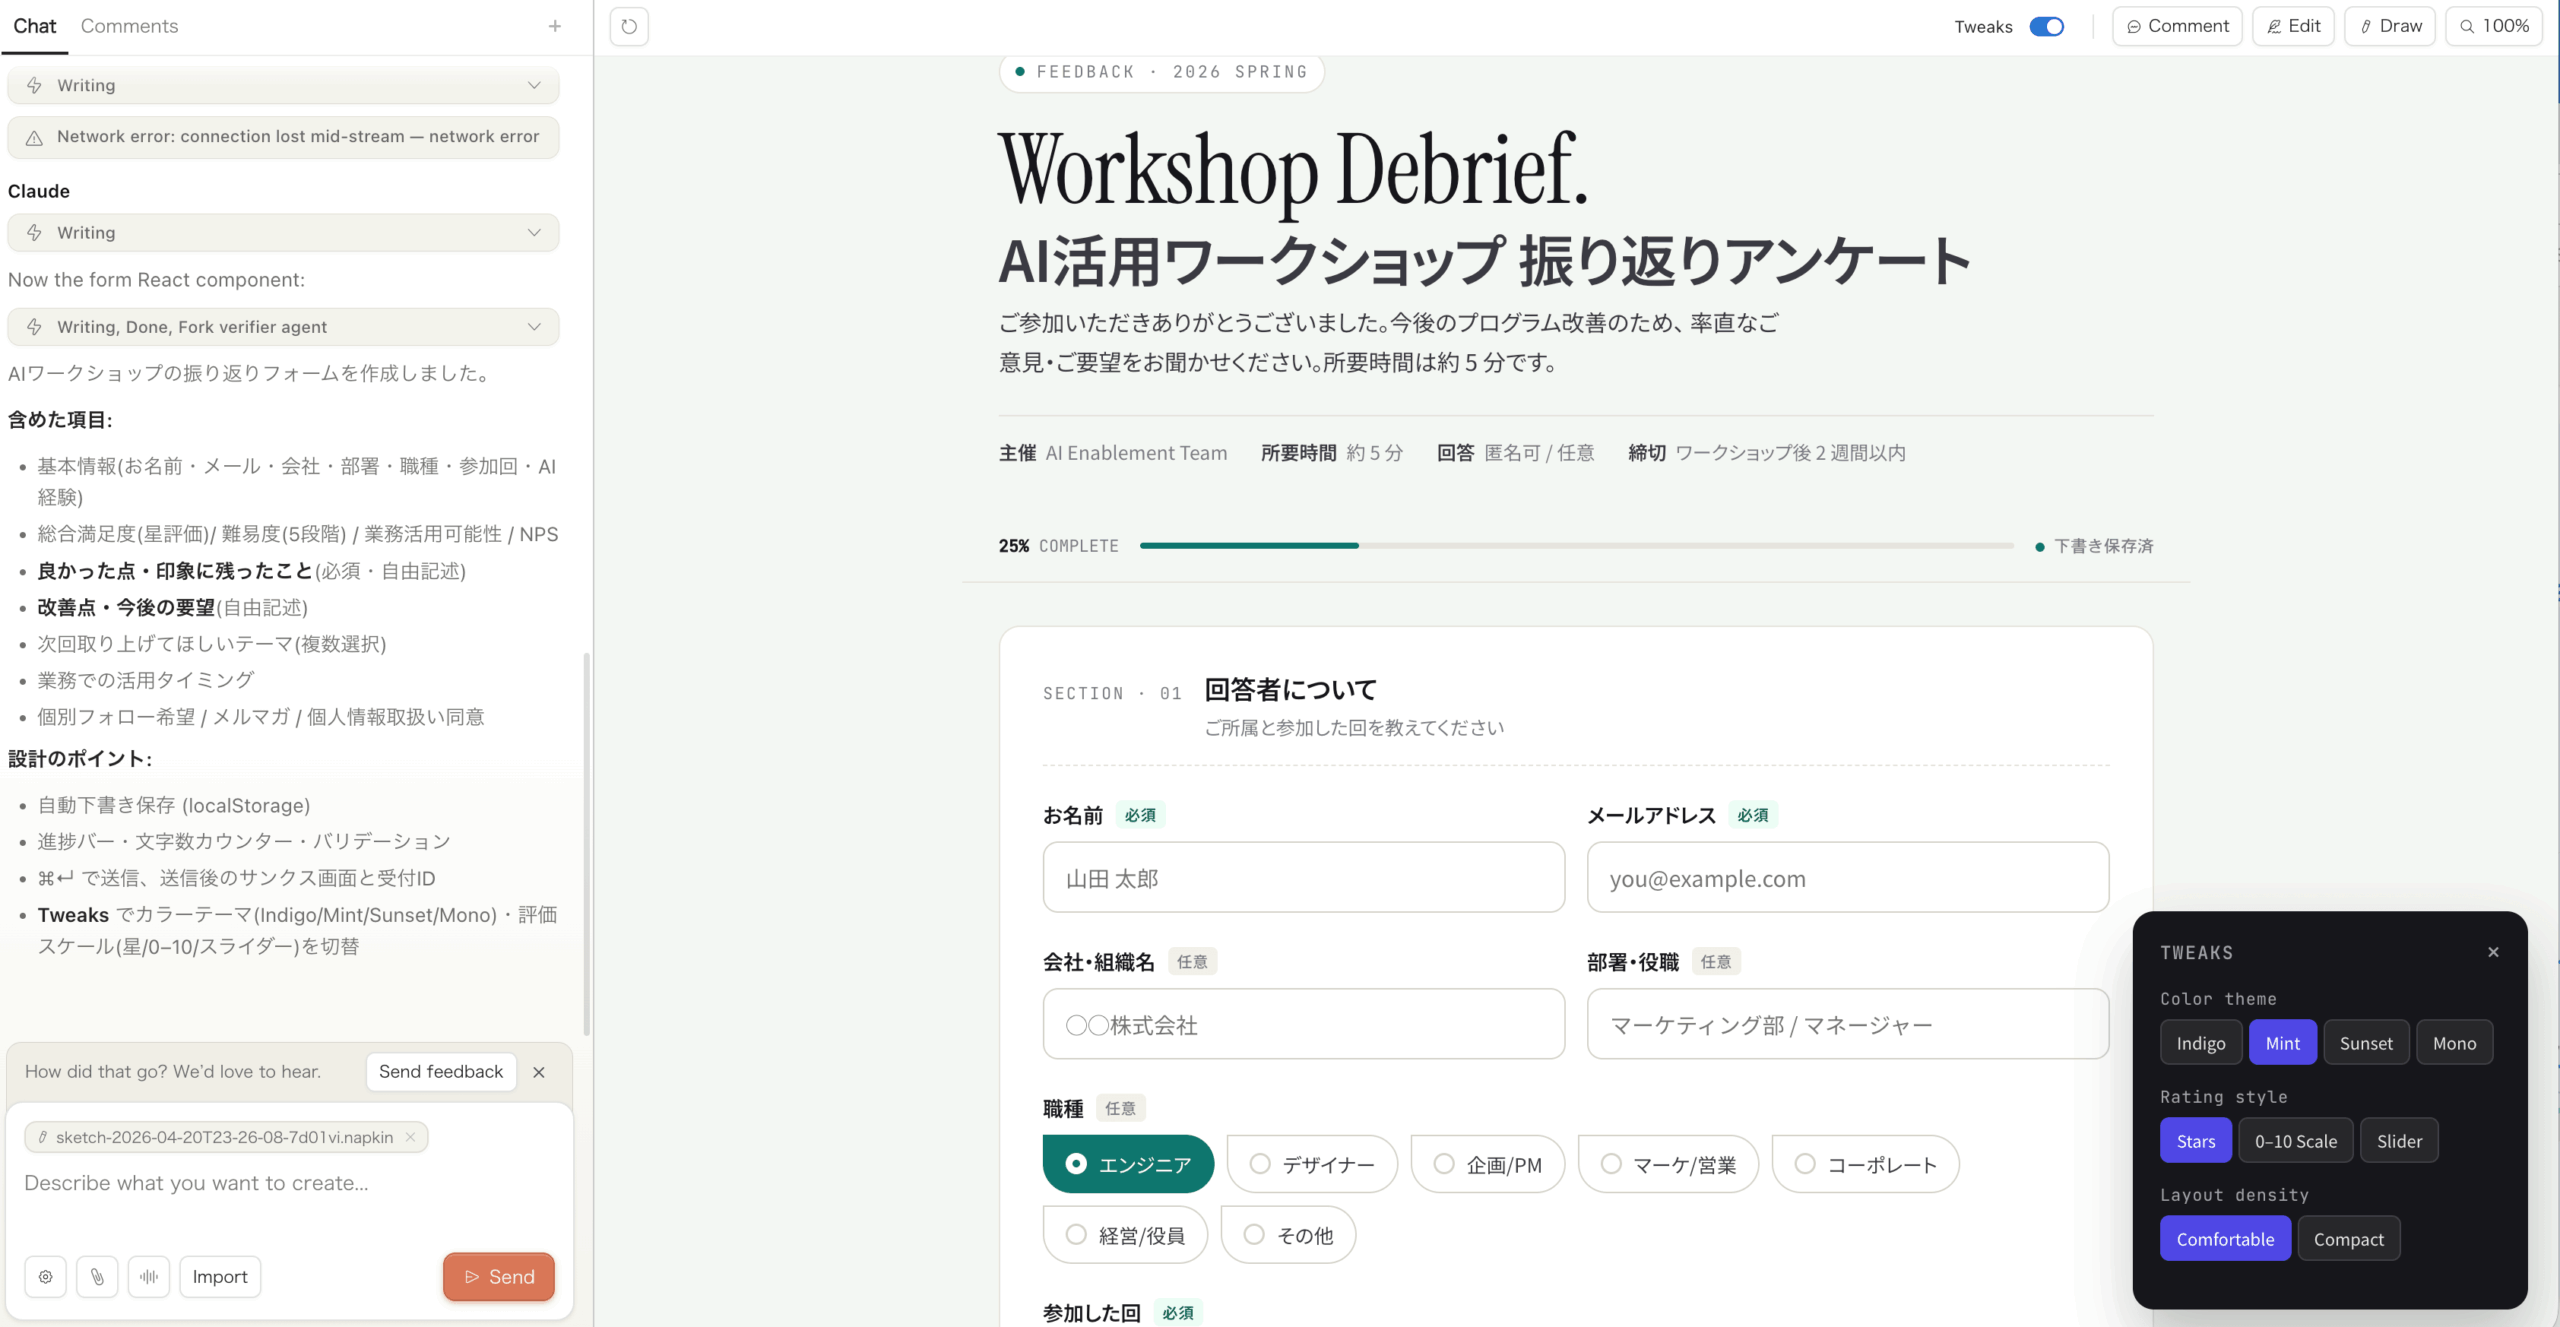2560x1327 pixels.
Task: Choose the Sunset color theme
Action: point(2365,1043)
